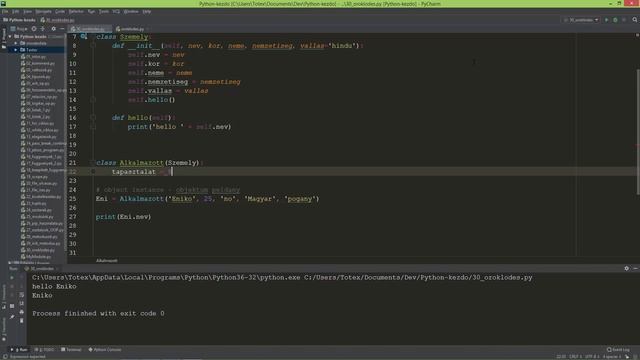Toggle the Favorites side tool window stripe
This screenshot has width=640, height=360.
tap(4, 329)
